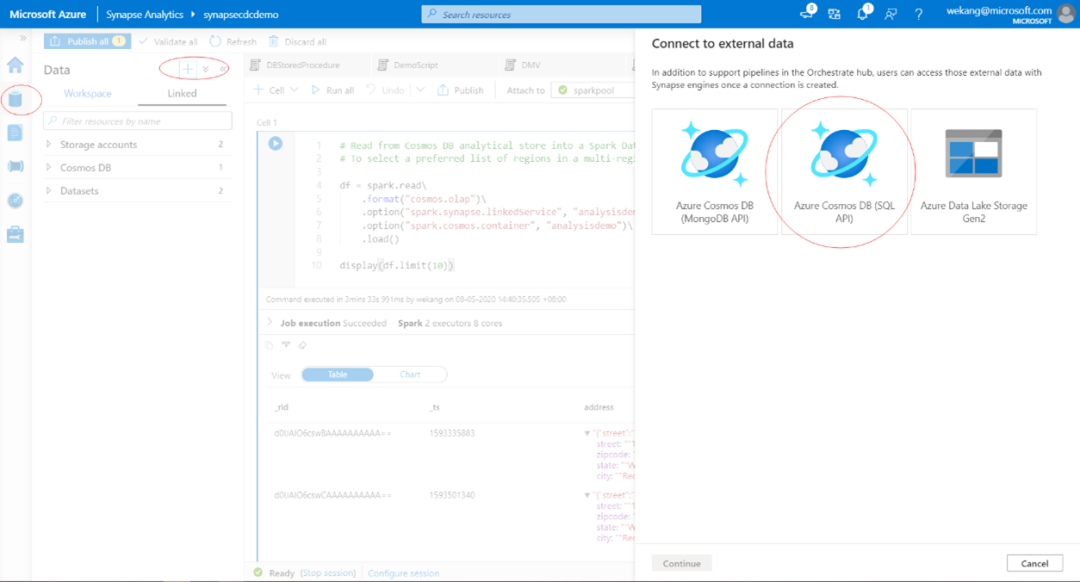Screen dimensions: 1080x582
Task: Open the Manage hub toolbox icon
Action: coord(15,234)
